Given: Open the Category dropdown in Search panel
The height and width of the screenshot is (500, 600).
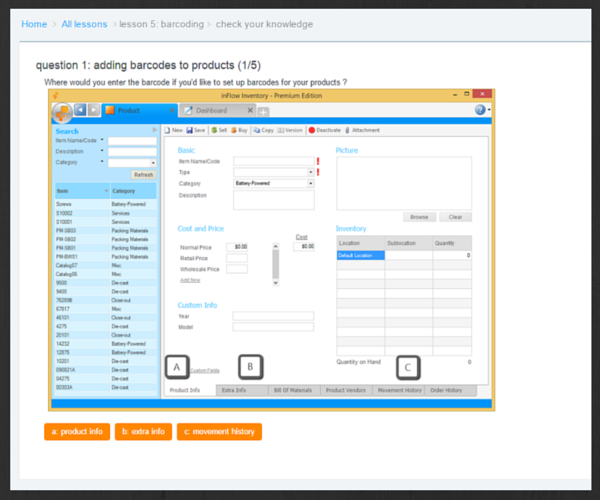Looking at the screenshot, I should (153, 161).
